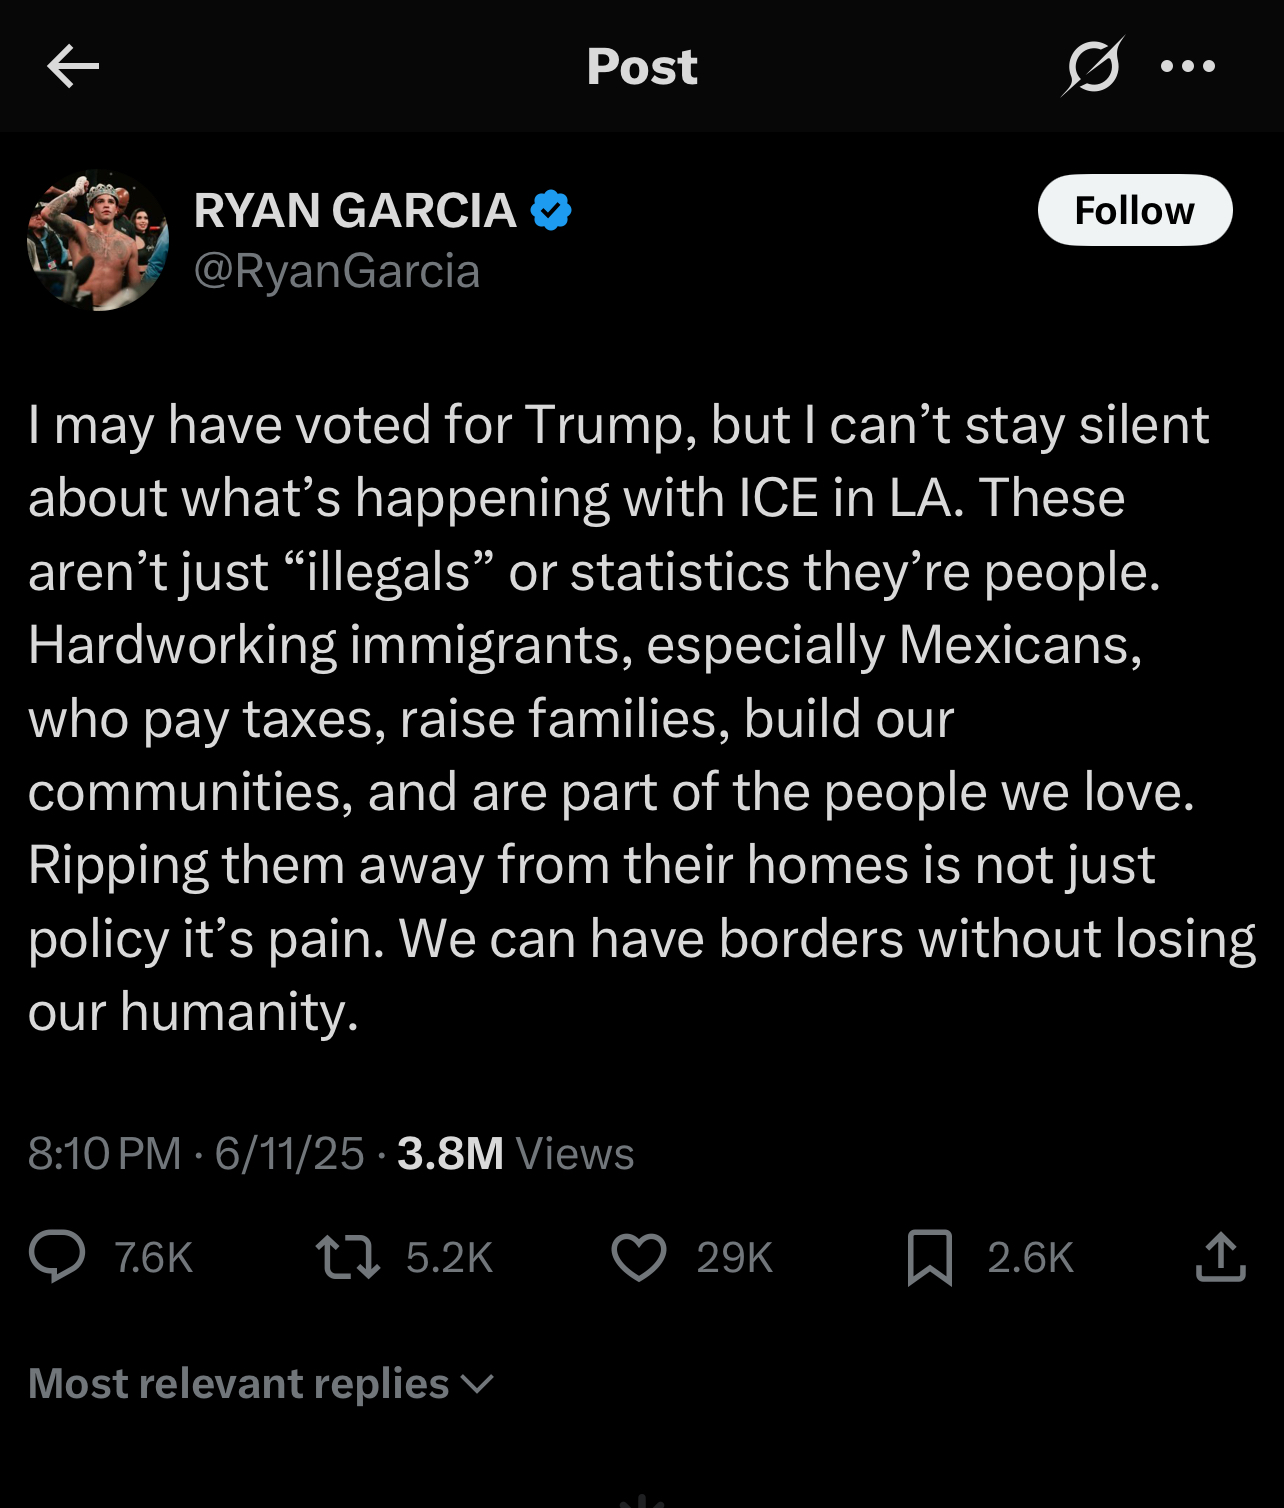Screen dimensions: 1284x1508
Task: Tap the reply speech bubble icon
Action: [x=57, y=1257]
